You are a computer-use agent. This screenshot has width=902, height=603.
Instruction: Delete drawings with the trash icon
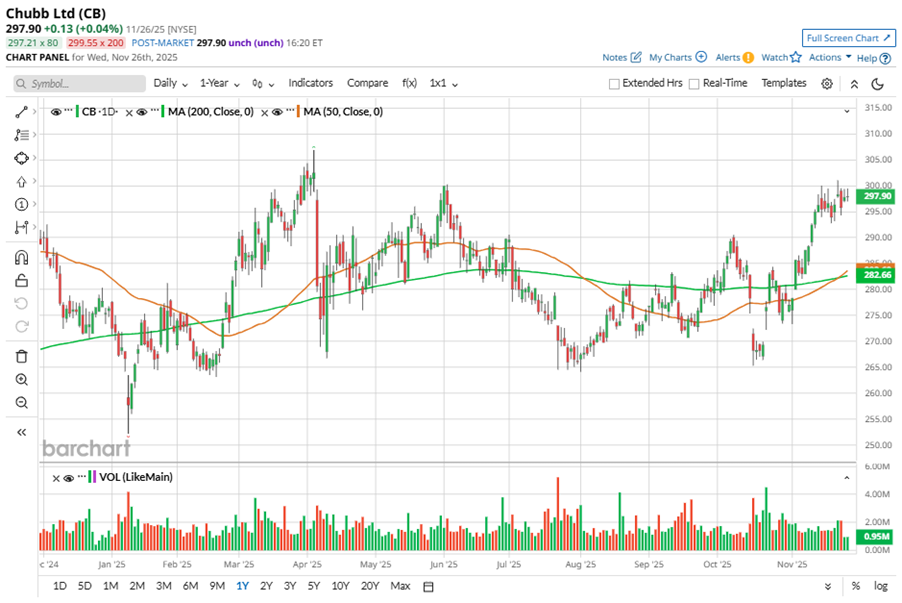(21, 356)
